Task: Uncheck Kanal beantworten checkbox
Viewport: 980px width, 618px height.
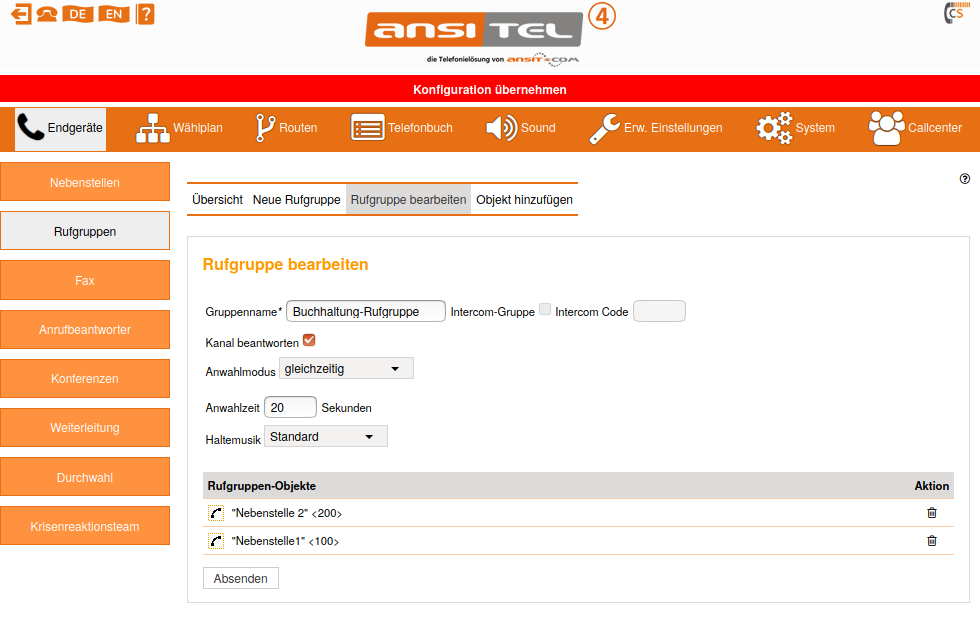Action: tap(309, 340)
